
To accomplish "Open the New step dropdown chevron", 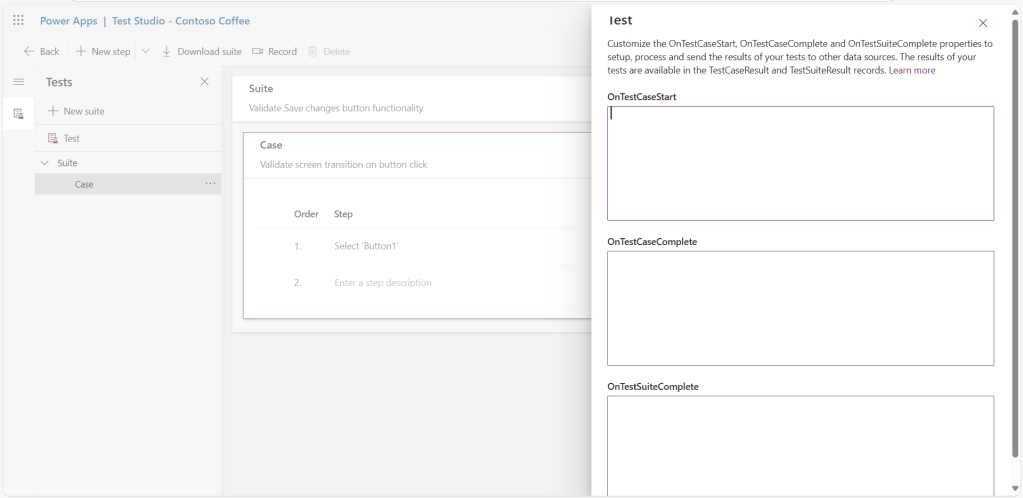I will point(145,51).
